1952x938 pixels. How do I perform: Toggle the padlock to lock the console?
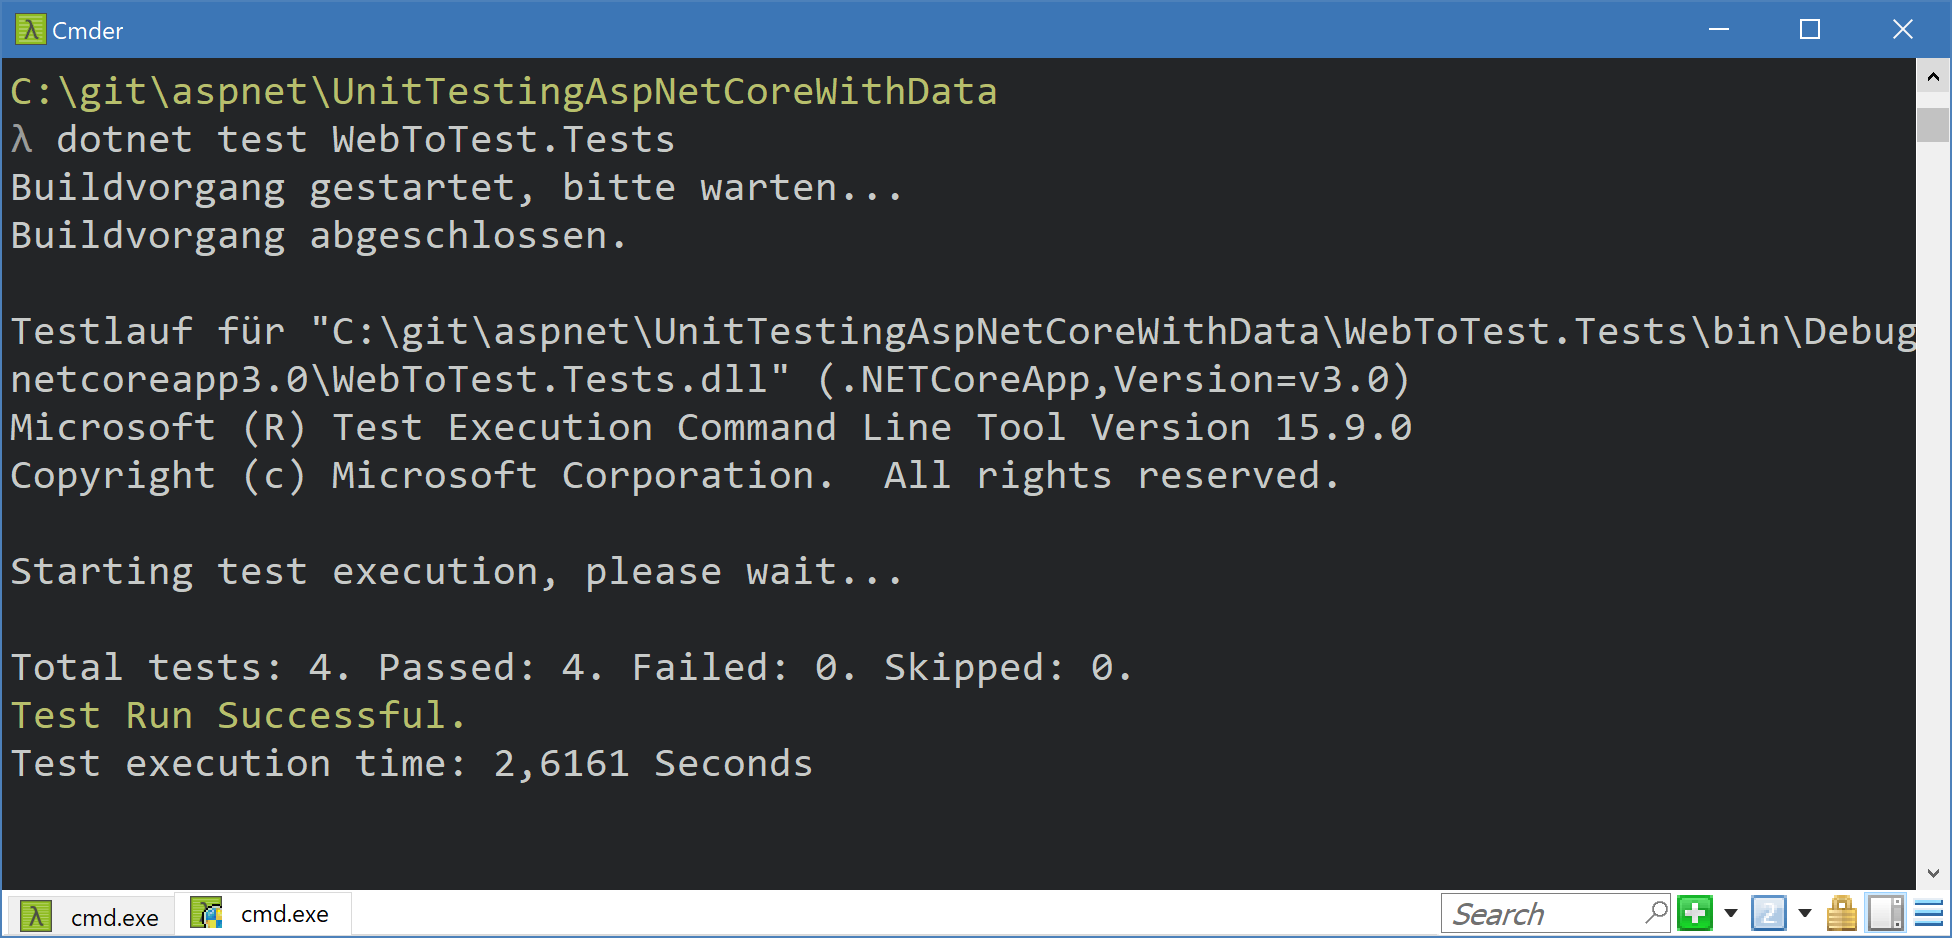pyautogui.click(x=1841, y=913)
